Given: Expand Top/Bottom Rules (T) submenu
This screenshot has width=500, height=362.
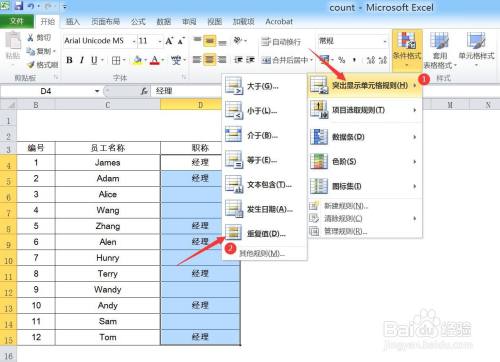Looking at the screenshot, I should pyautogui.click(x=365, y=110).
